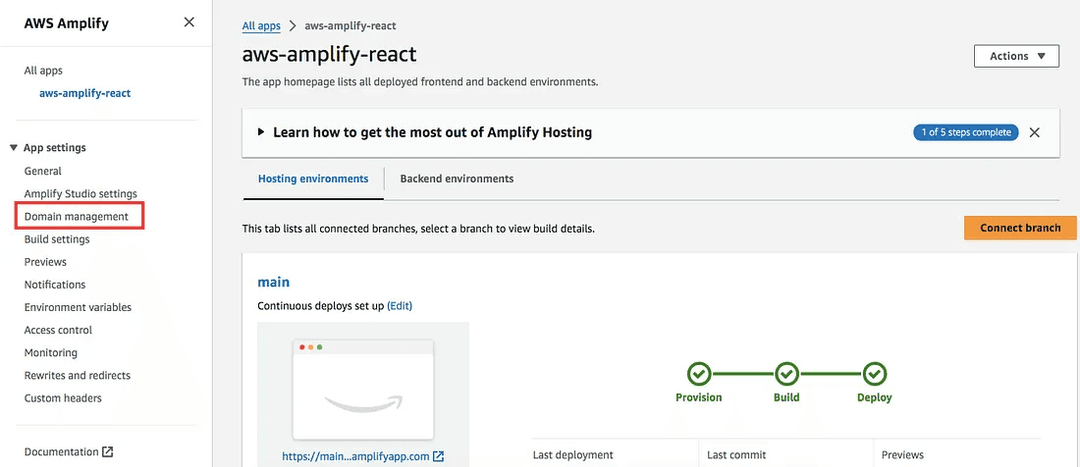Open Previews in sidebar

[x=45, y=262]
